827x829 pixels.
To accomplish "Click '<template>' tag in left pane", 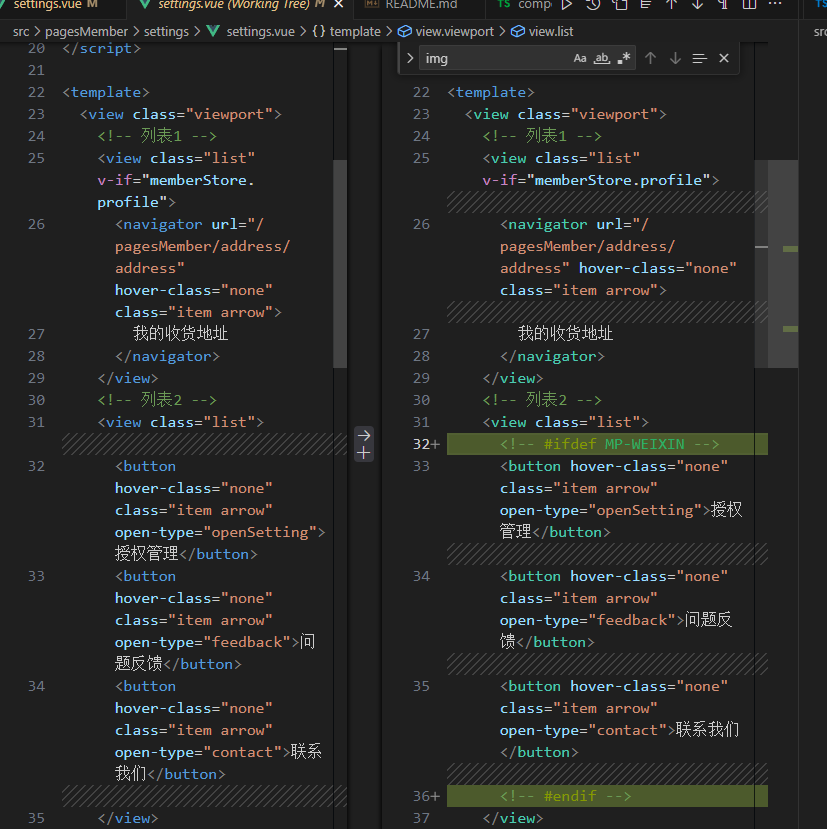I will pos(106,93).
